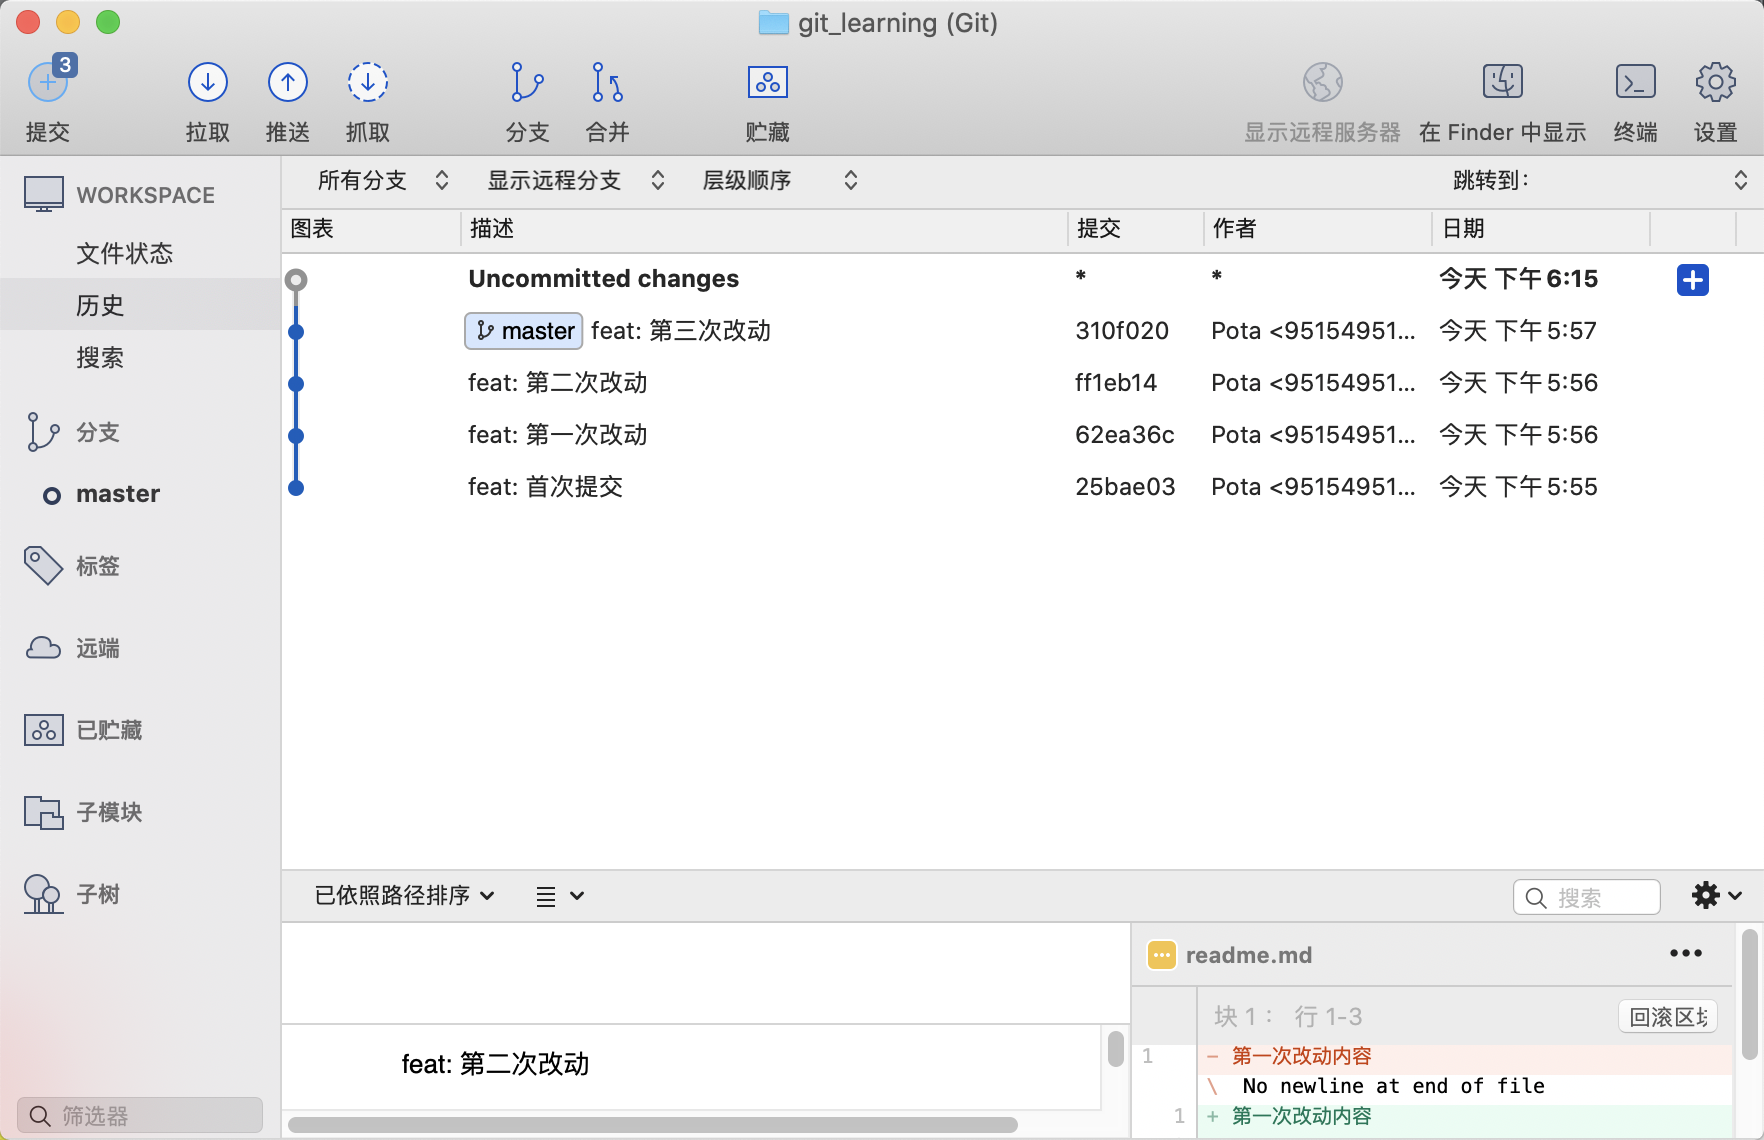Click the sidebar subtrees (子树) icon

click(x=43, y=894)
